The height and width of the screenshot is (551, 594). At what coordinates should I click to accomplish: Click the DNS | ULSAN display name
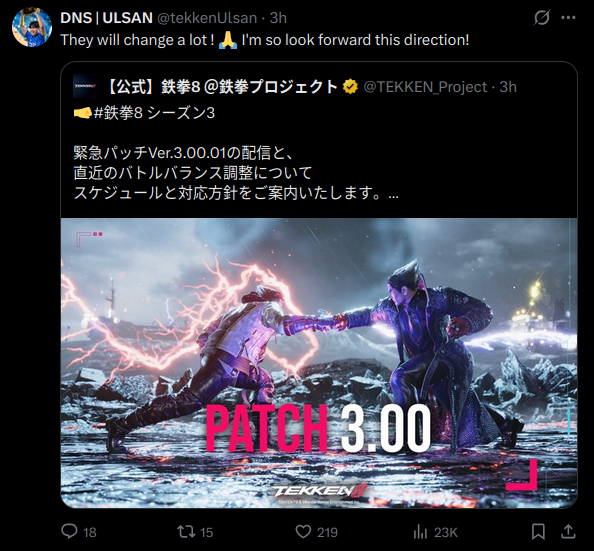coord(106,18)
